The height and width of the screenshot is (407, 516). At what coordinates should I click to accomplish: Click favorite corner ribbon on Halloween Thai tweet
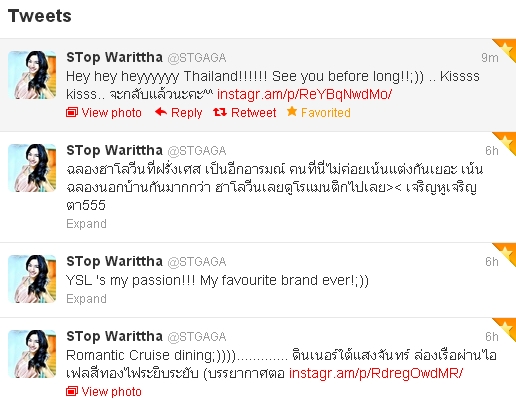[505, 142]
